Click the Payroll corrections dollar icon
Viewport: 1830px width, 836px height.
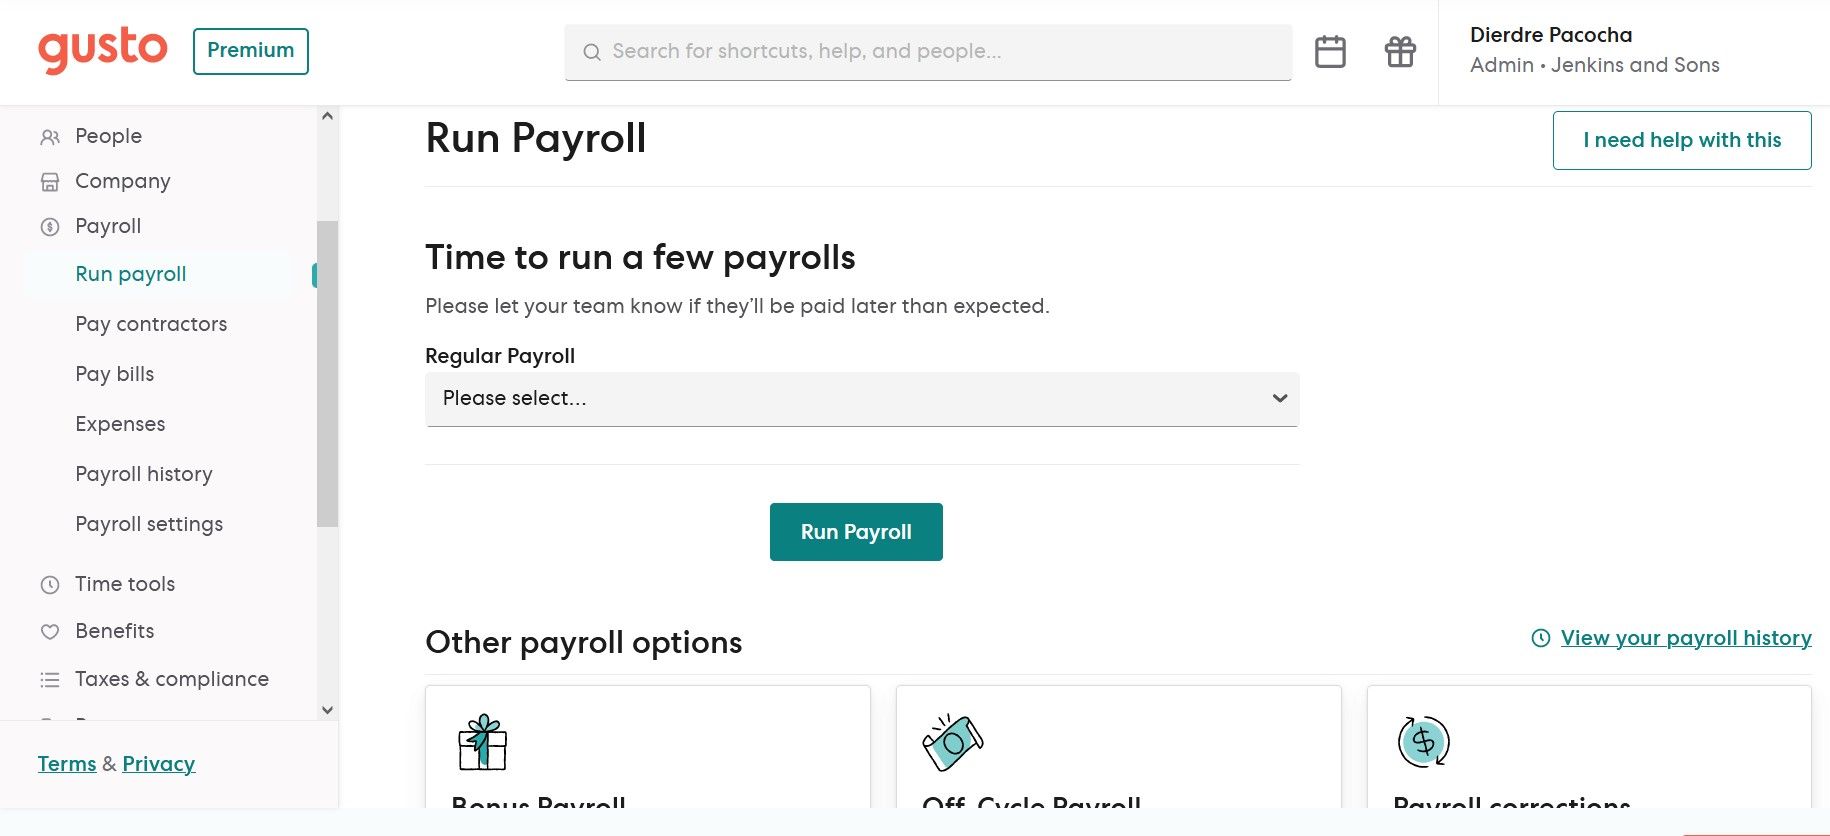tap(1424, 742)
